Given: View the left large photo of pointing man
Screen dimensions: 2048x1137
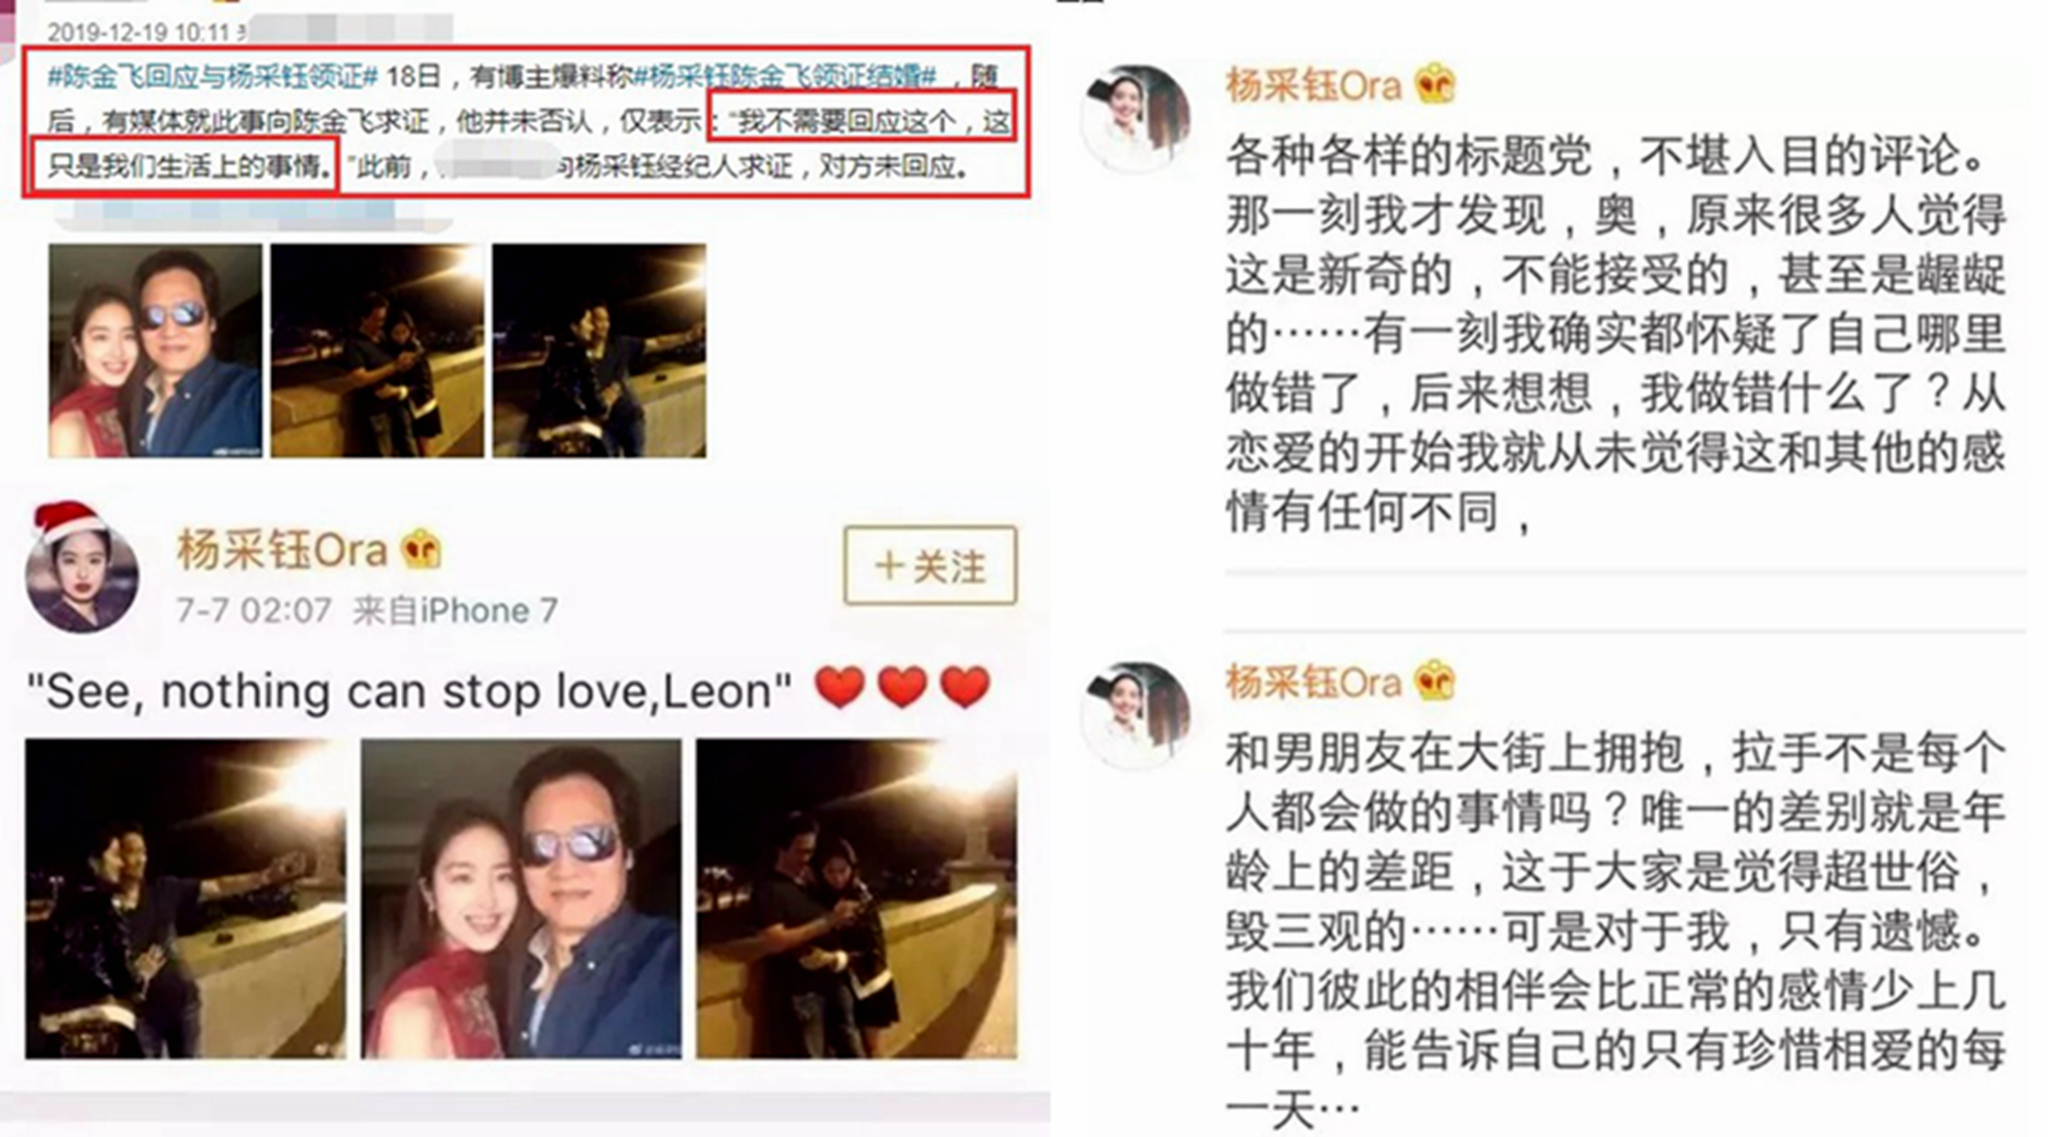Looking at the screenshot, I should [x=185, y=899].
